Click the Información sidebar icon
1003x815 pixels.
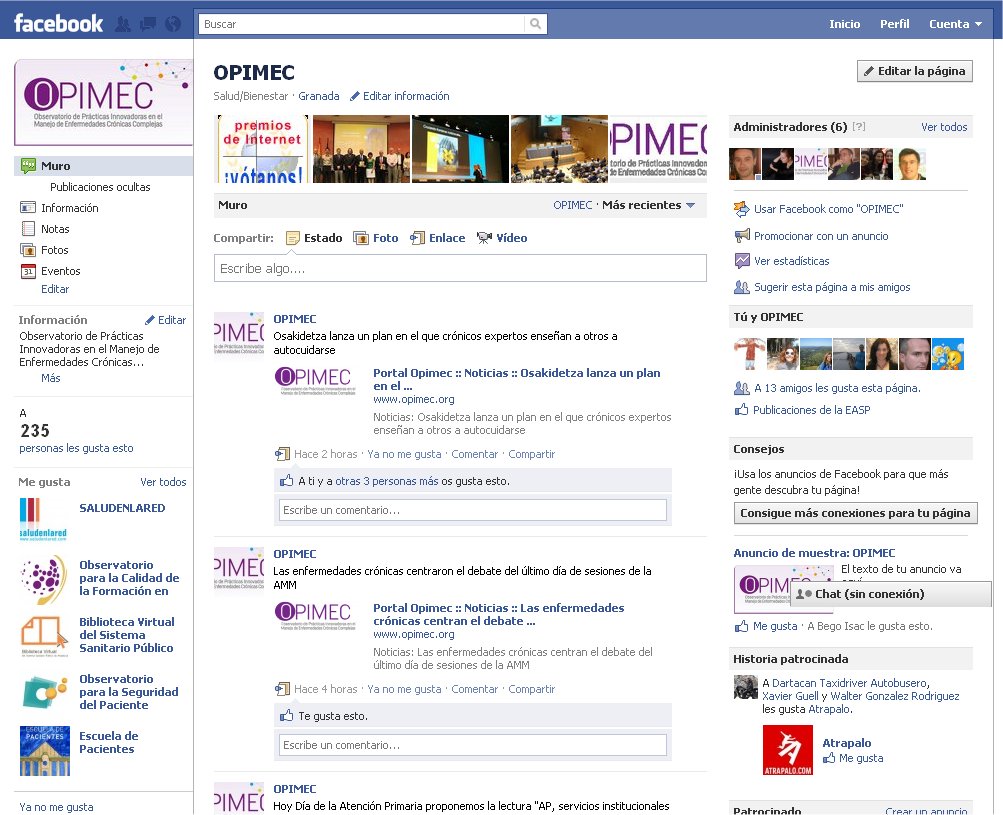(28, 207)
